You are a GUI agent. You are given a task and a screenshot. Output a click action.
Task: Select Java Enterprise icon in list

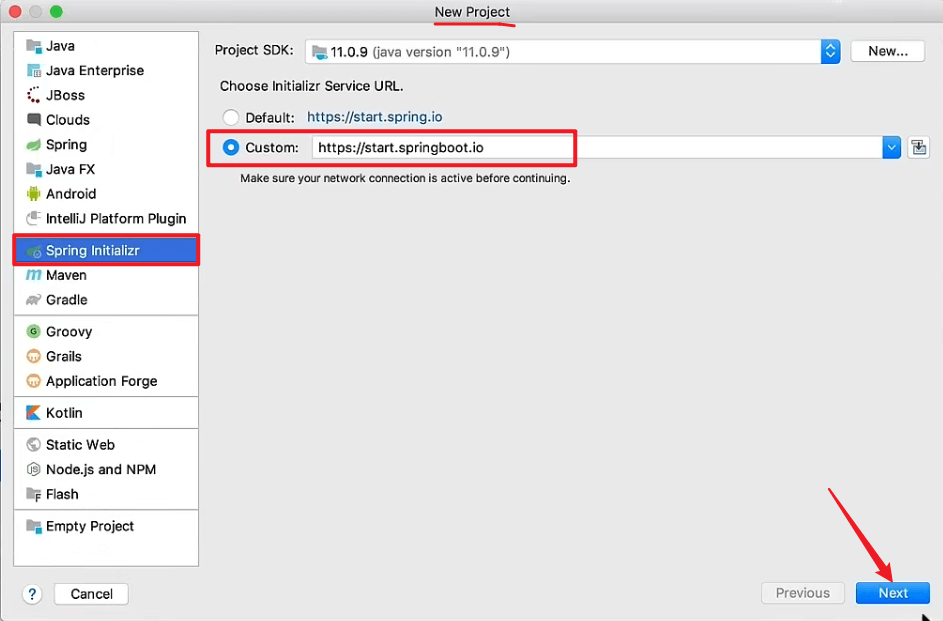tap(34, 70)
